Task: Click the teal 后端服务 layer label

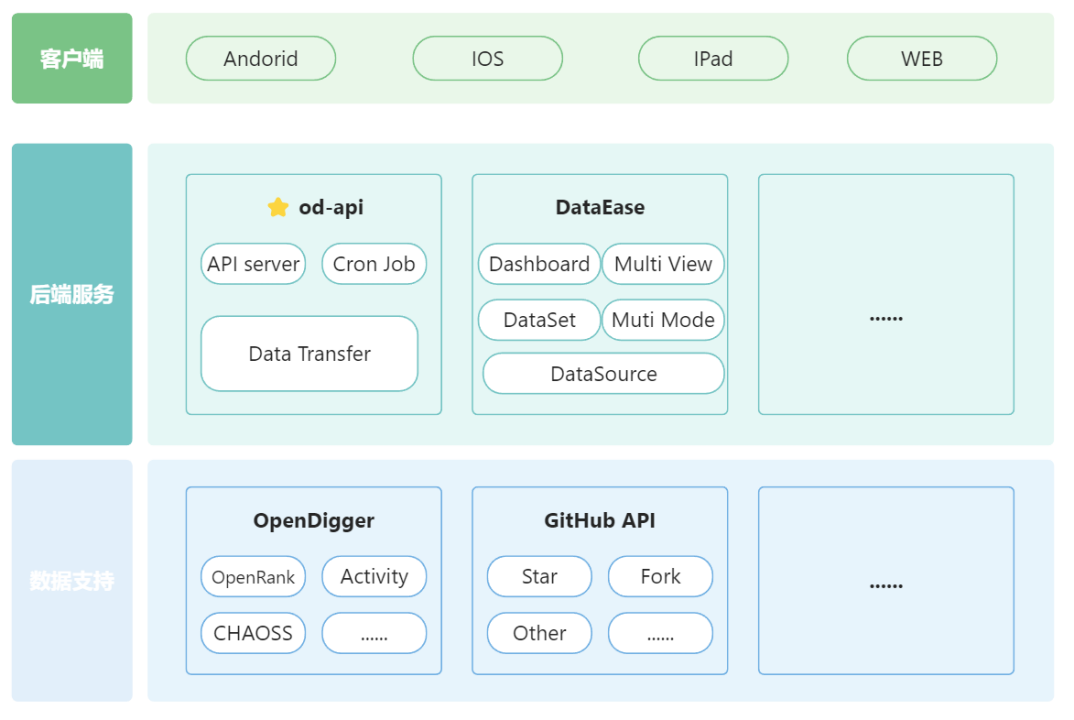Action: tap(72, 295)
